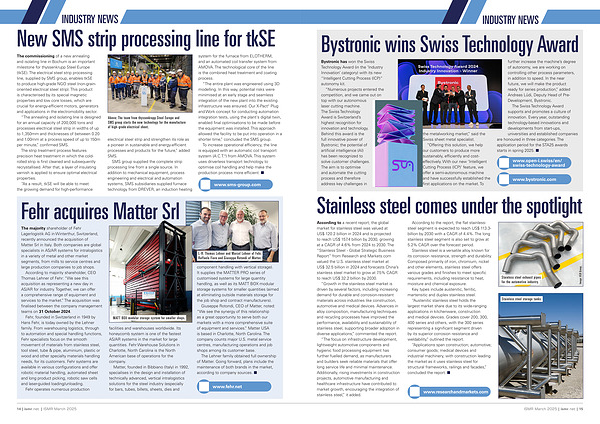Image resolution: width=600 pixels, height=424 pixels.
Task: Click the 'Stainless steel comes under the spotlight' headline
Action: coord(450,207)
